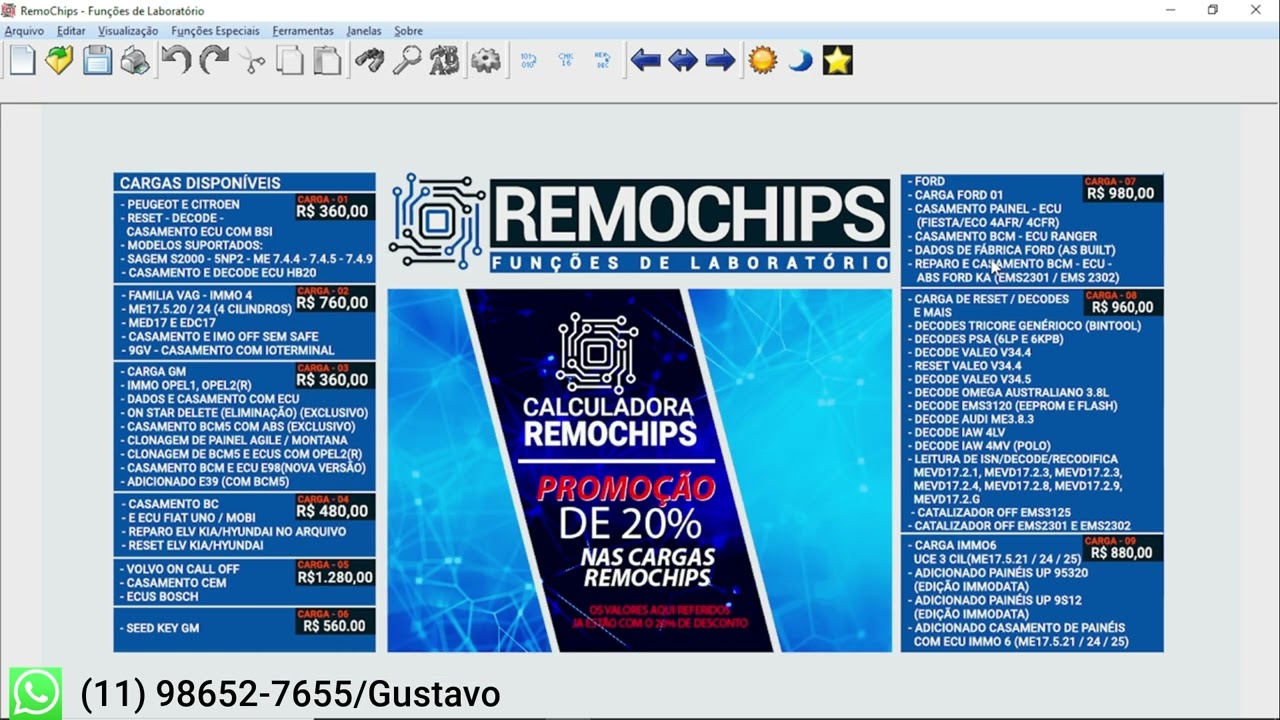Click the CHK 16 checksum icon

(565, 61)
